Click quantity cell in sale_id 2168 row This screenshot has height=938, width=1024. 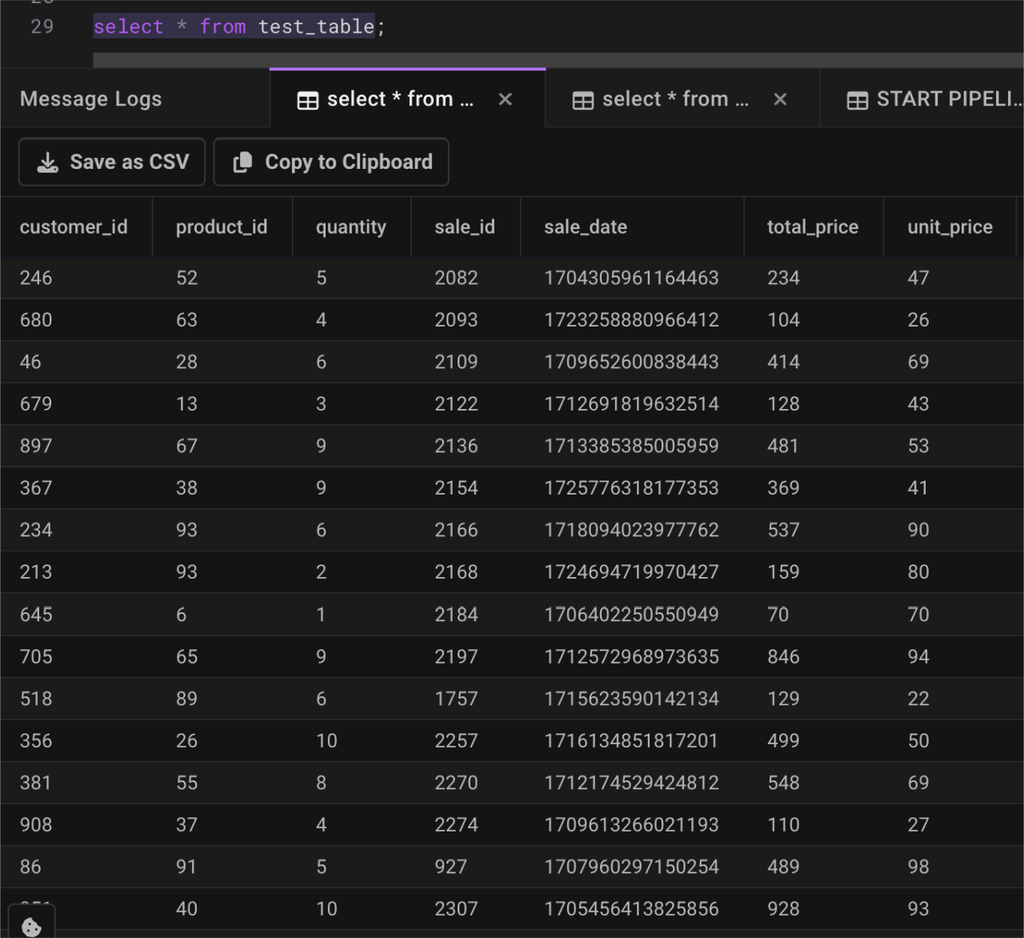[x=321, y=572]
